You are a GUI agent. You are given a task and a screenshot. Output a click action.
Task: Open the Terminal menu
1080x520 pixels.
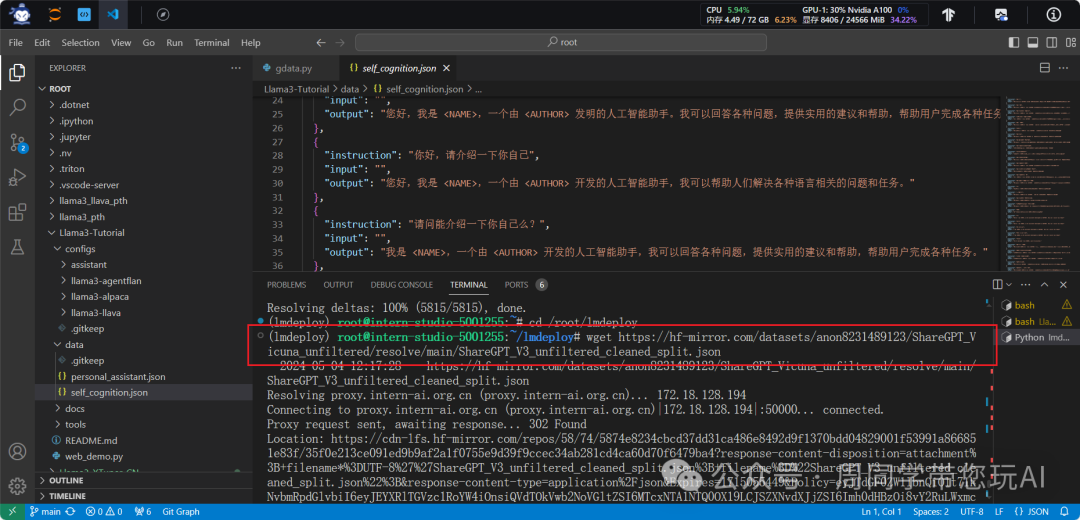[x=211, y=43]
